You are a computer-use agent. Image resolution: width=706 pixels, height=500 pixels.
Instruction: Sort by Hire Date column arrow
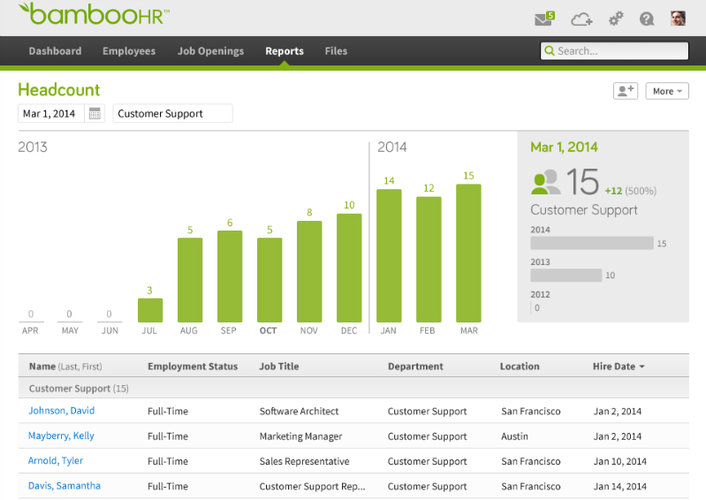coord(641,367)
